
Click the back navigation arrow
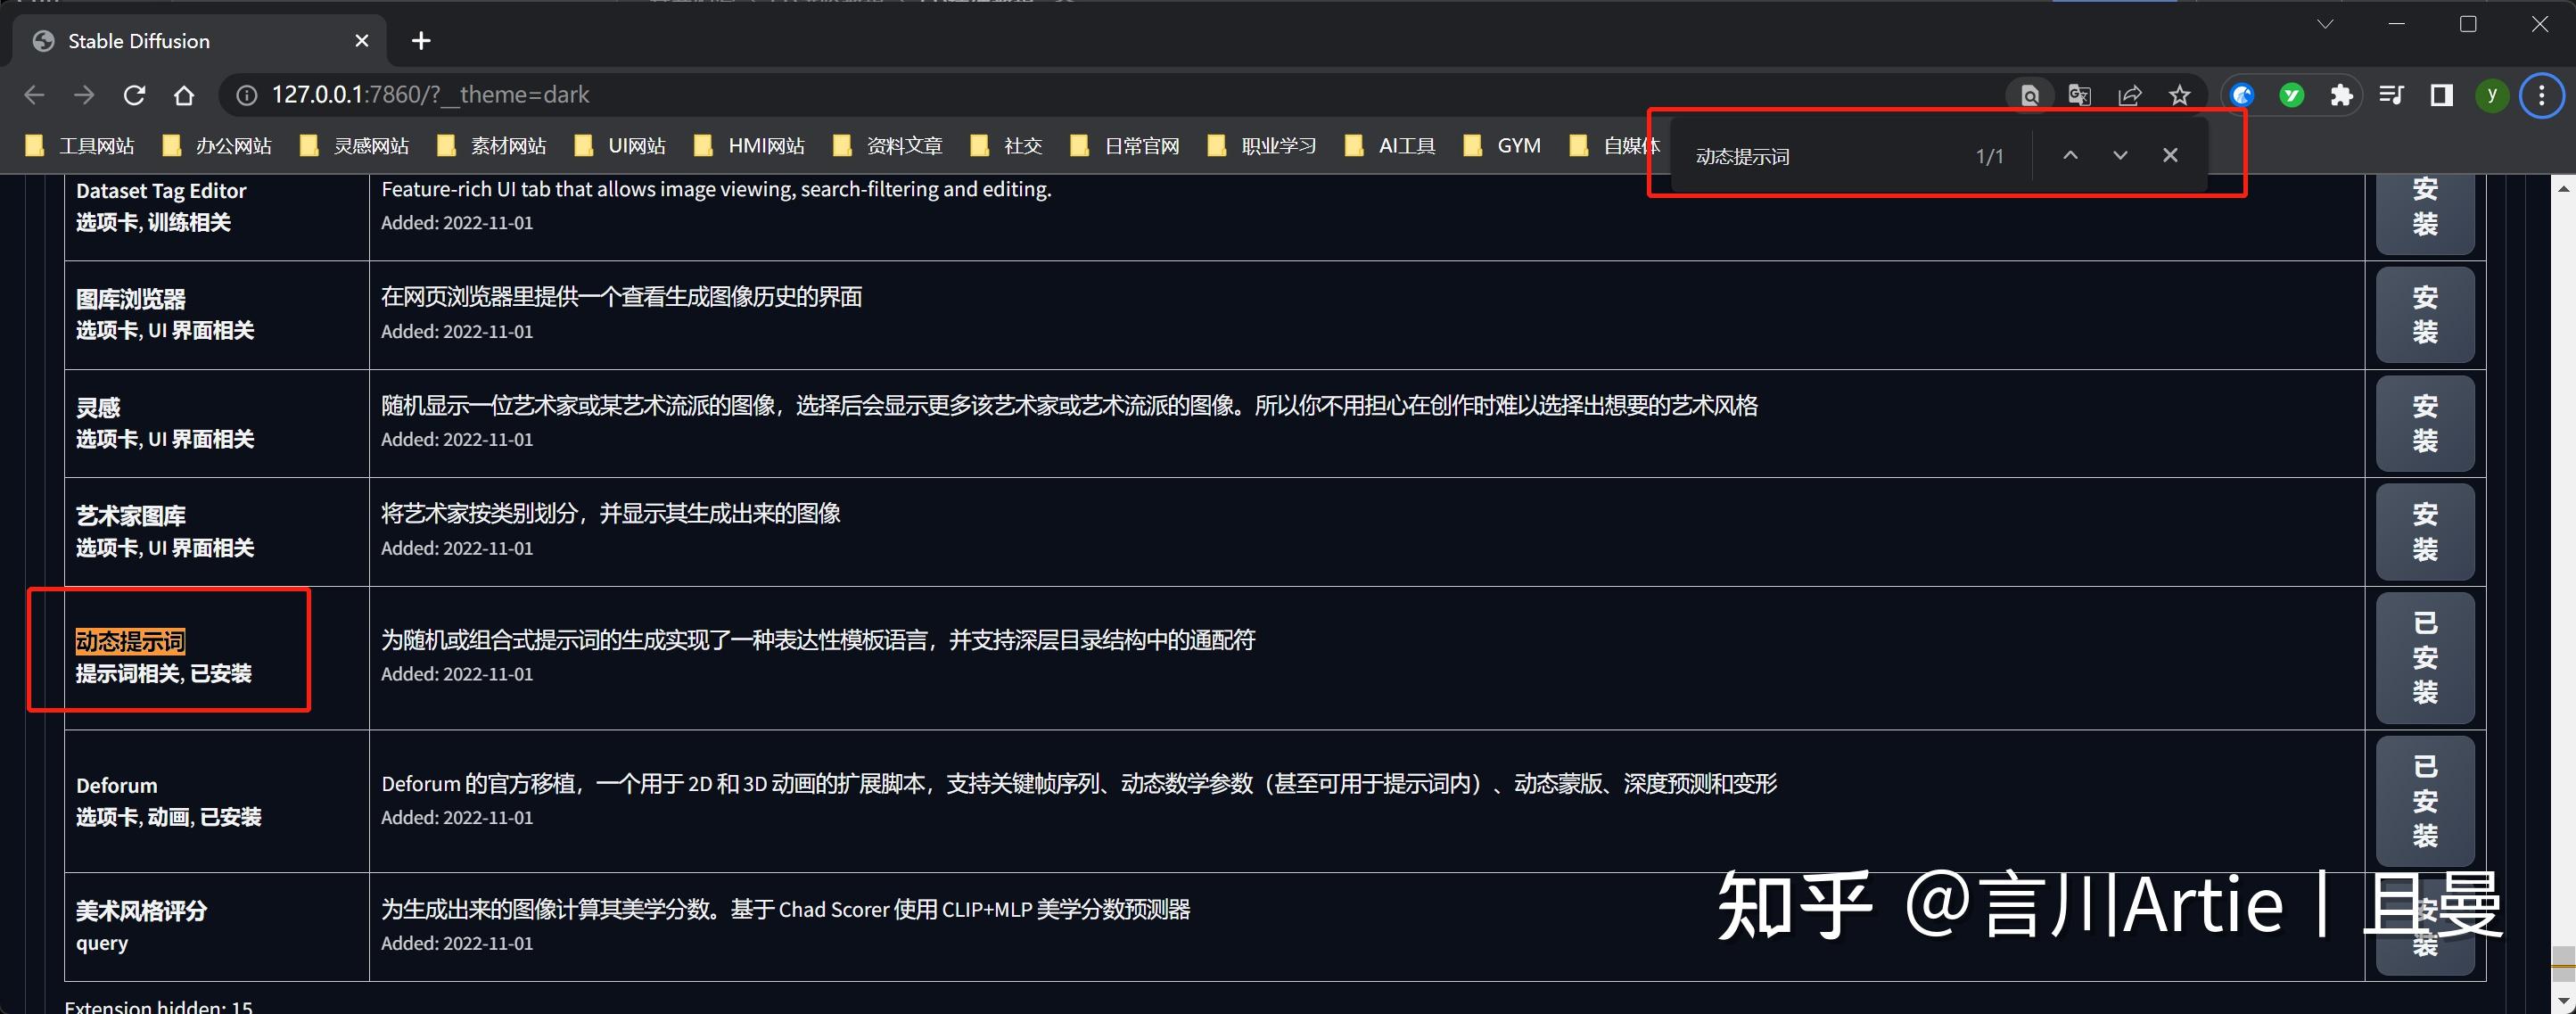(34, 94)
